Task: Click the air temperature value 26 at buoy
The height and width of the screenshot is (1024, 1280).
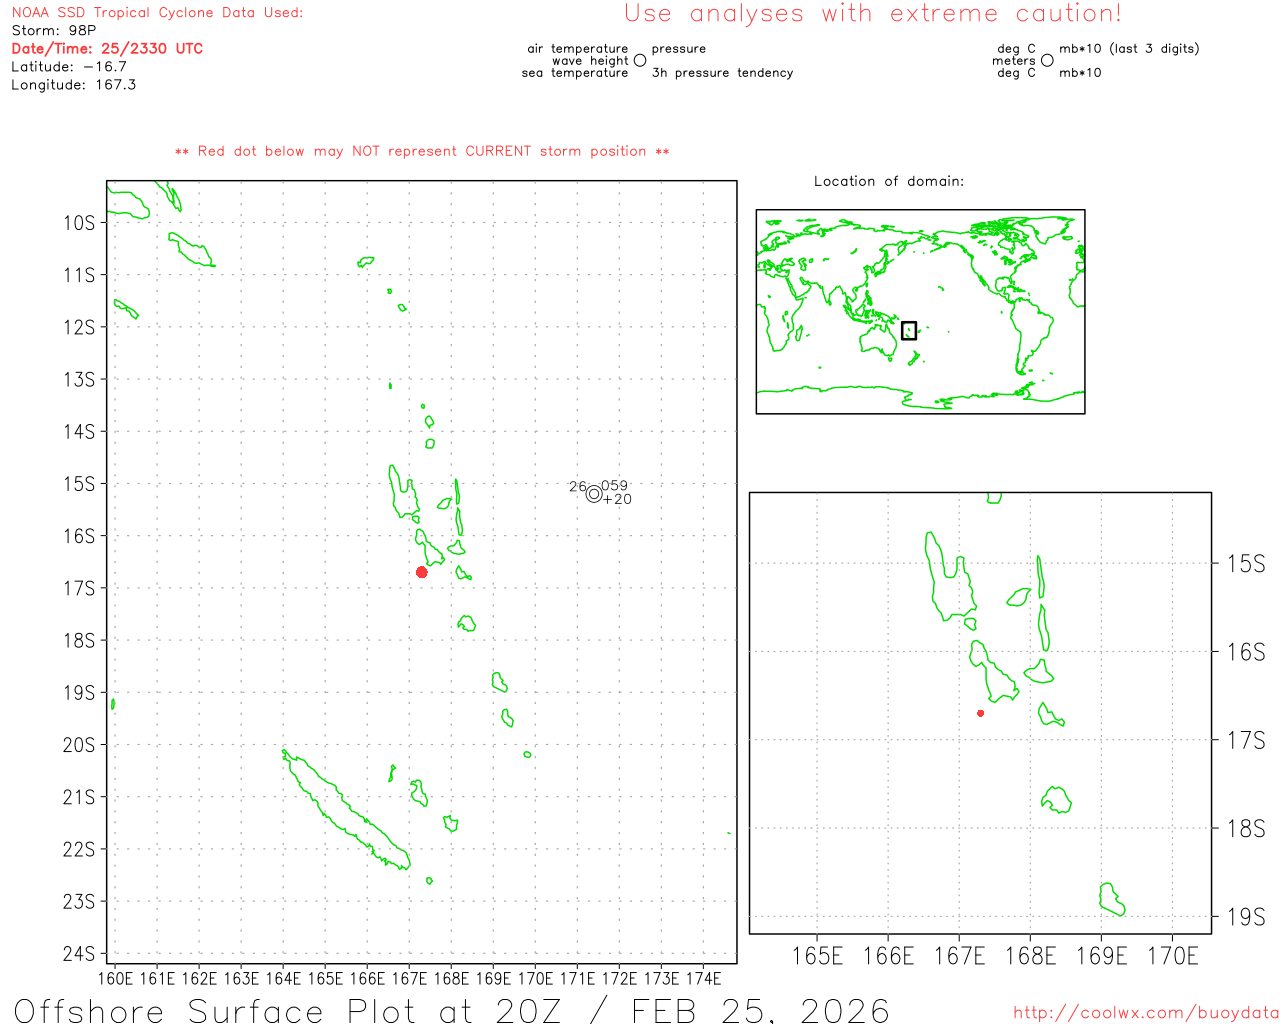Action: click(577, 487)
